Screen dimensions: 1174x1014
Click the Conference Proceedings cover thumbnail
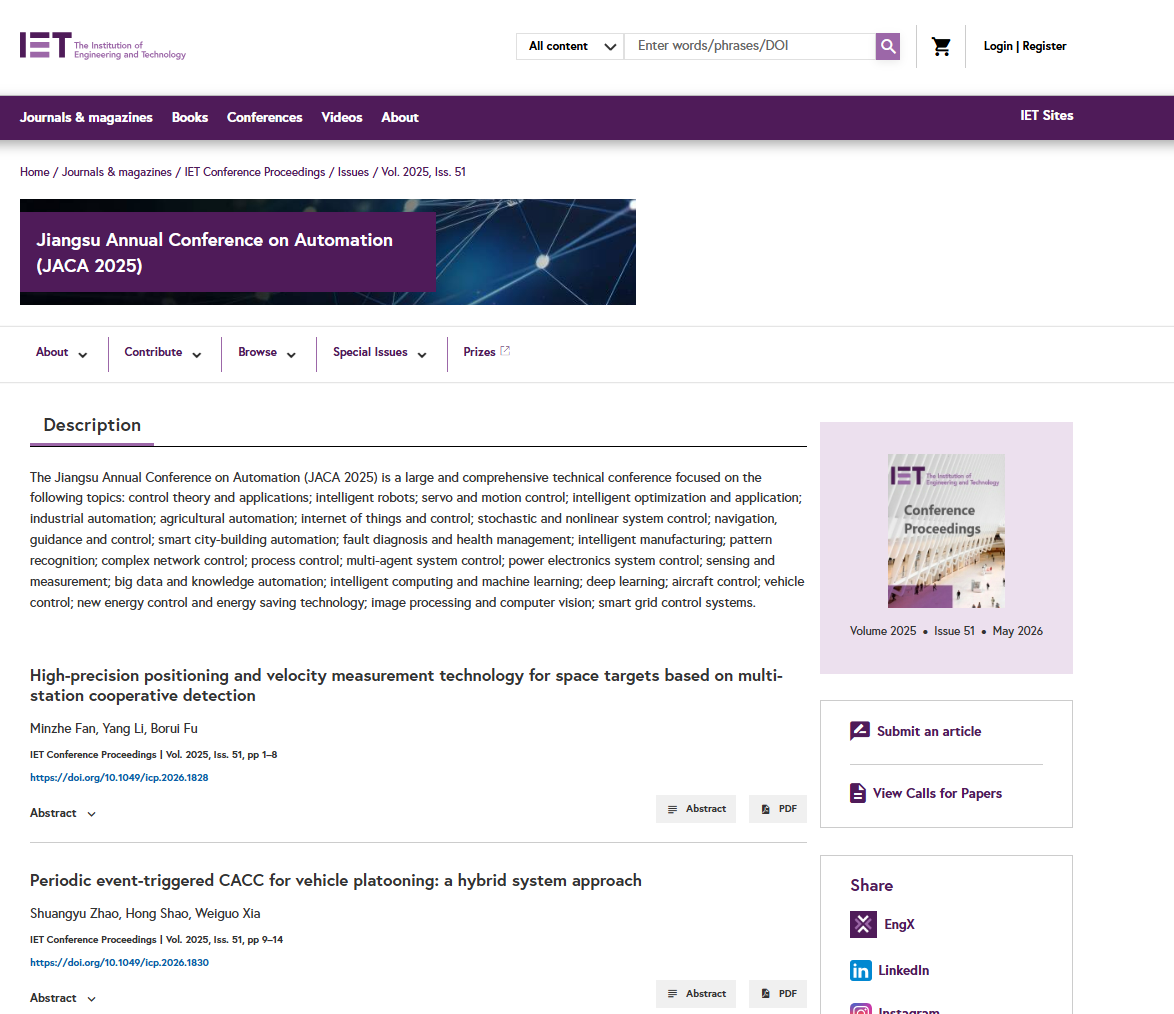(x=946, y=530)
